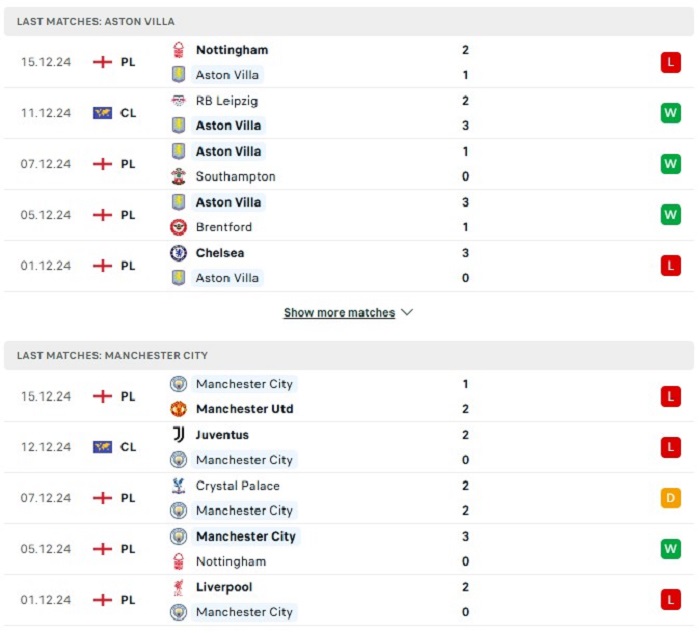Click the Brentford bee logo
Image resolution: width=700 pixels, height=633 pixels.
coord(179,227)
